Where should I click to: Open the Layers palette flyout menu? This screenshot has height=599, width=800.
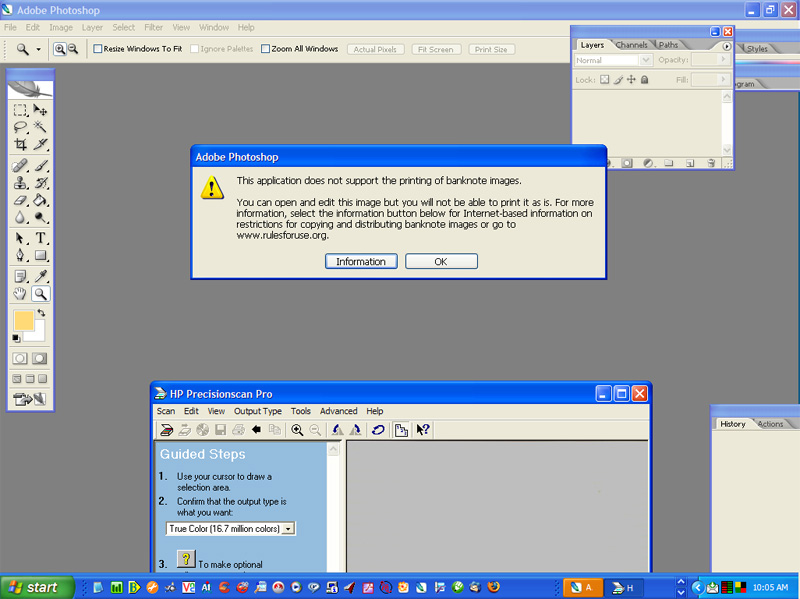point(727,46)
